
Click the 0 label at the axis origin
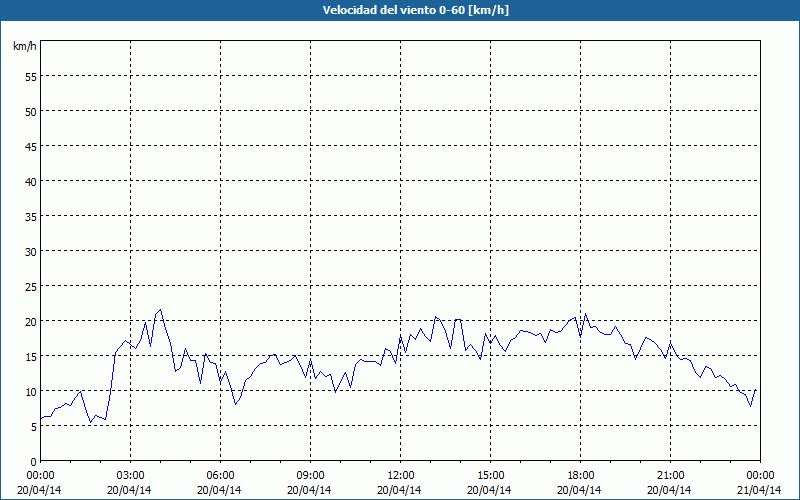pyautogui.click(x=34, y=462)
